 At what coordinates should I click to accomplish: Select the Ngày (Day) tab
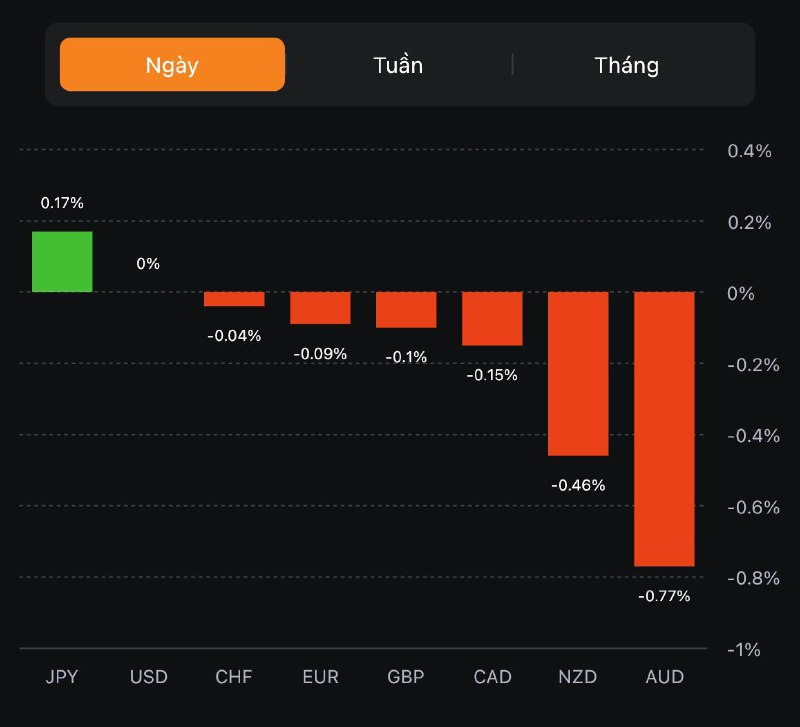172,65
